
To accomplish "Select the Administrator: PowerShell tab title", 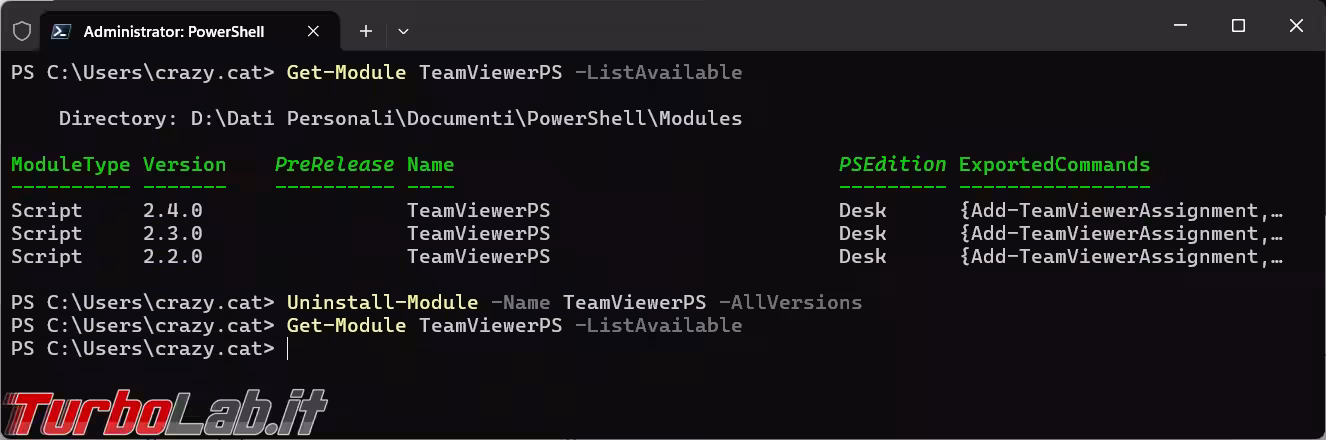I will [174, 32].
